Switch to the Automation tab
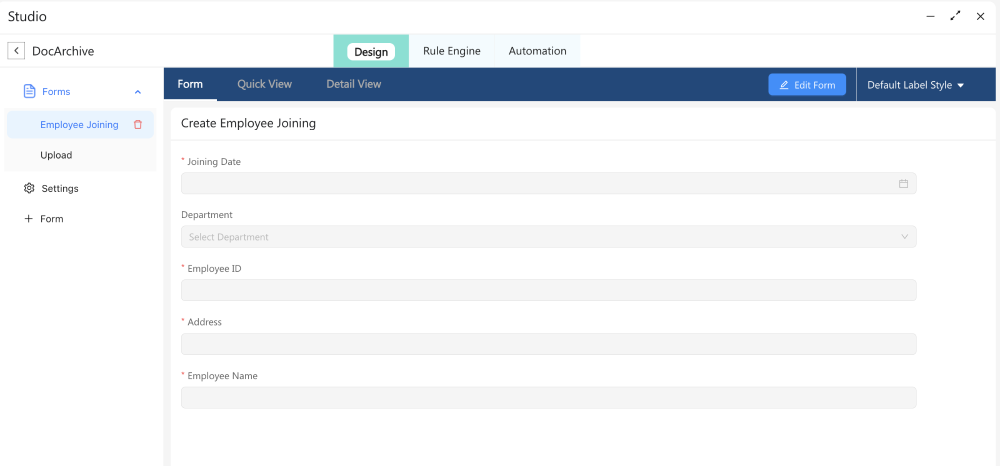Image resolution: width=1000 pixels, height=466 pixels. pos(537,51)
